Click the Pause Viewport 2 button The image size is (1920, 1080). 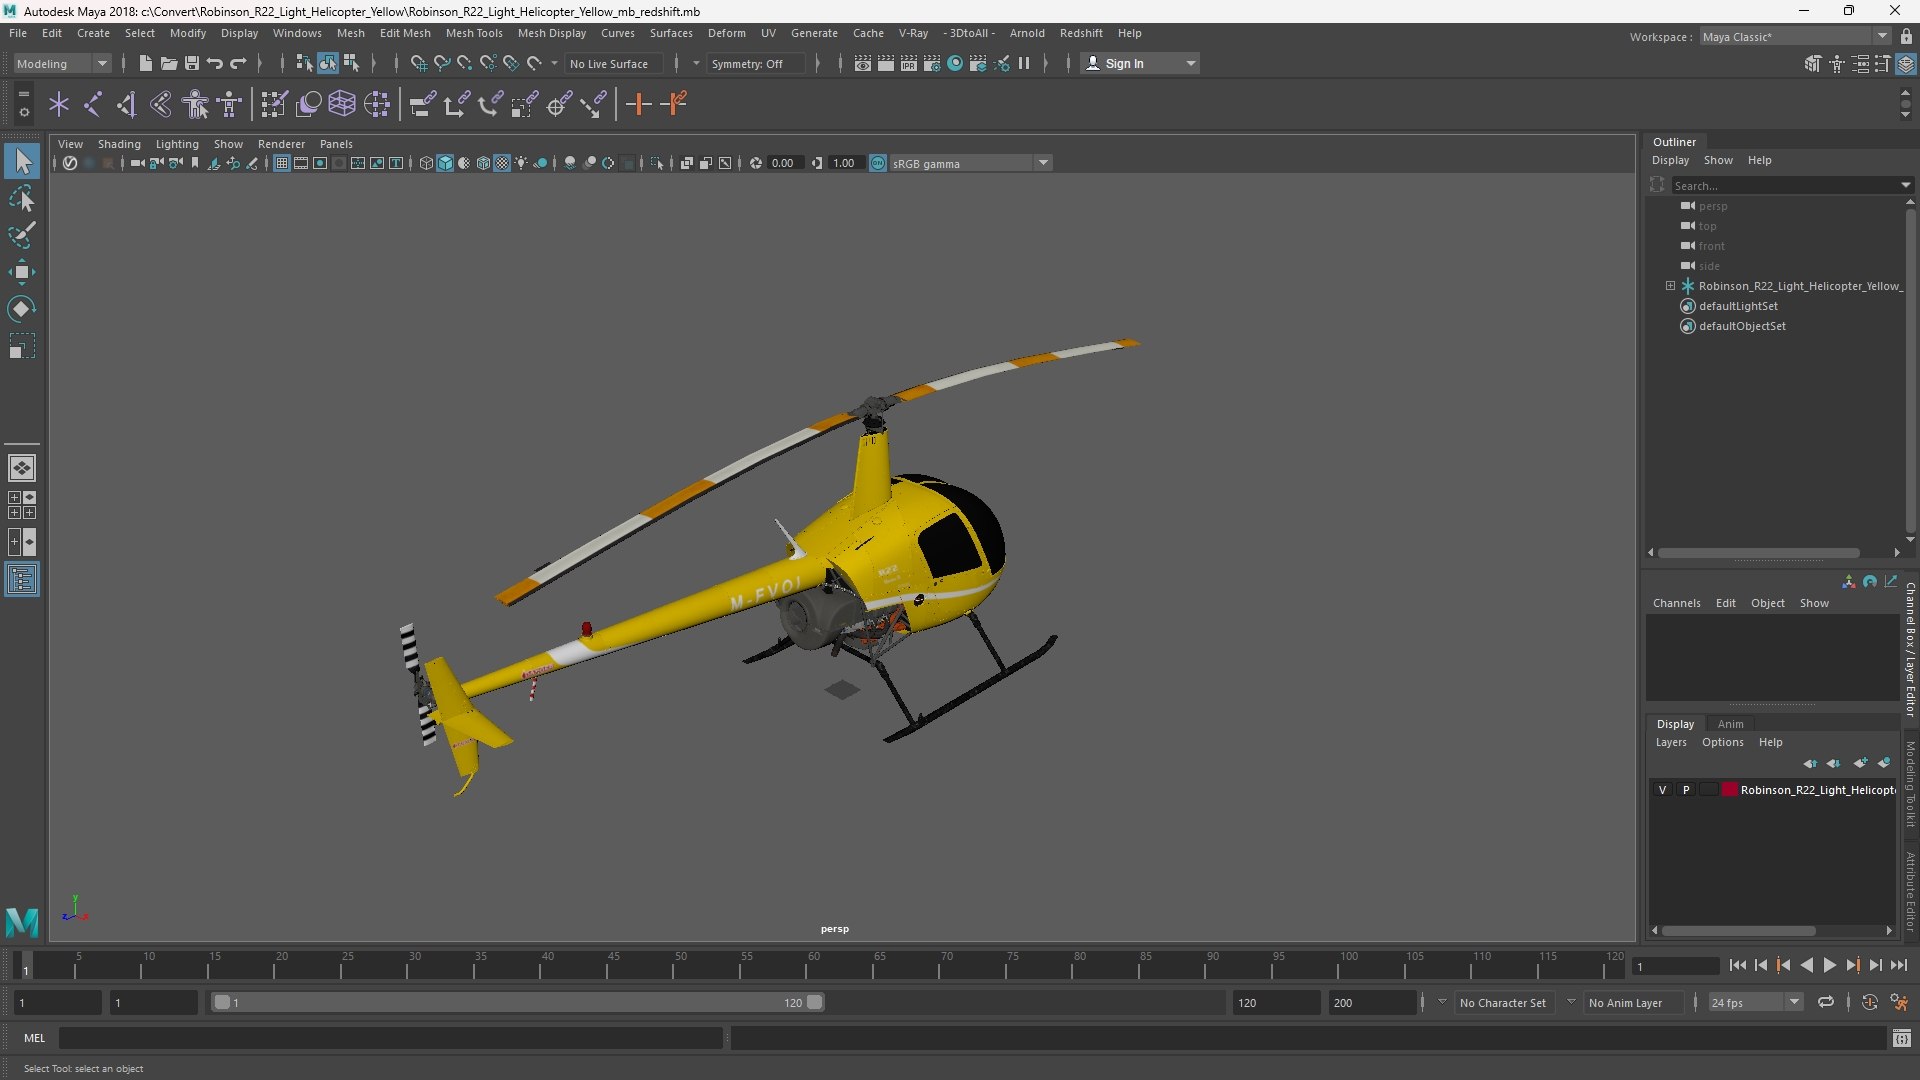point(1024,63)
